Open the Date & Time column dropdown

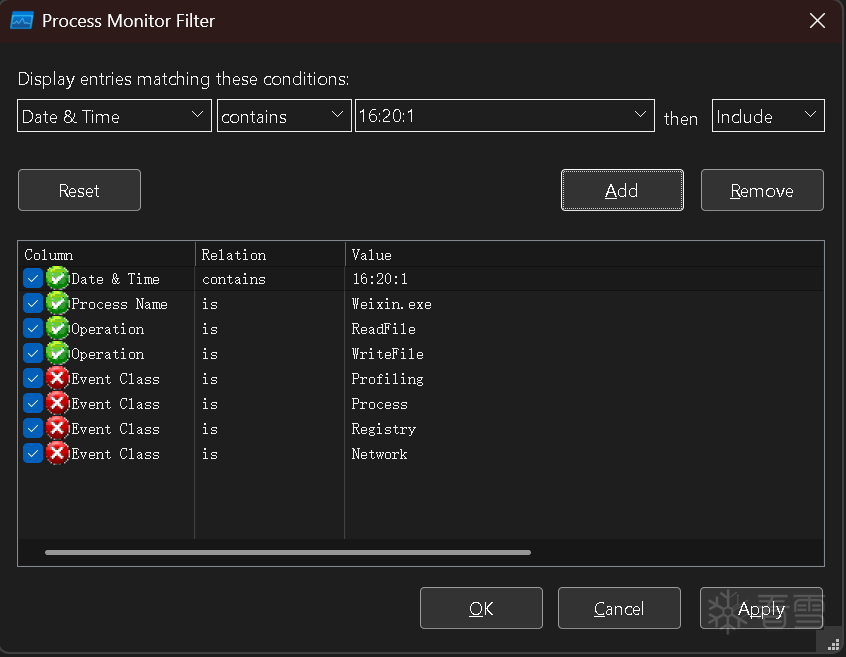point(114,116)
